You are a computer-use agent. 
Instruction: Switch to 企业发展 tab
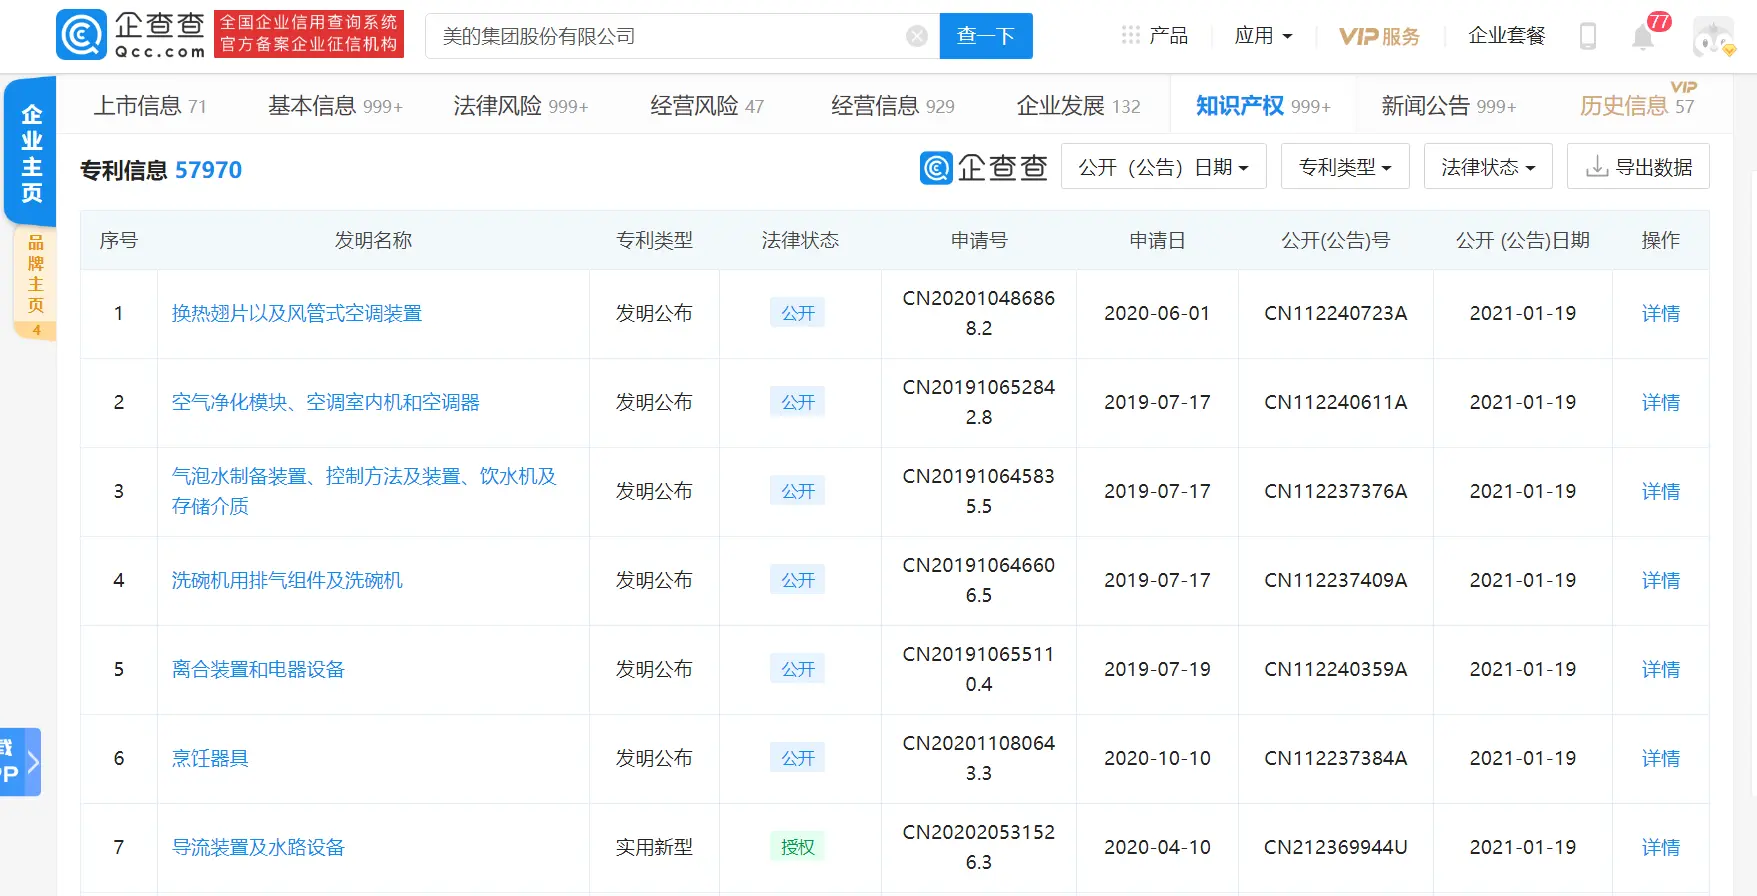click(x=1078, y=105)
